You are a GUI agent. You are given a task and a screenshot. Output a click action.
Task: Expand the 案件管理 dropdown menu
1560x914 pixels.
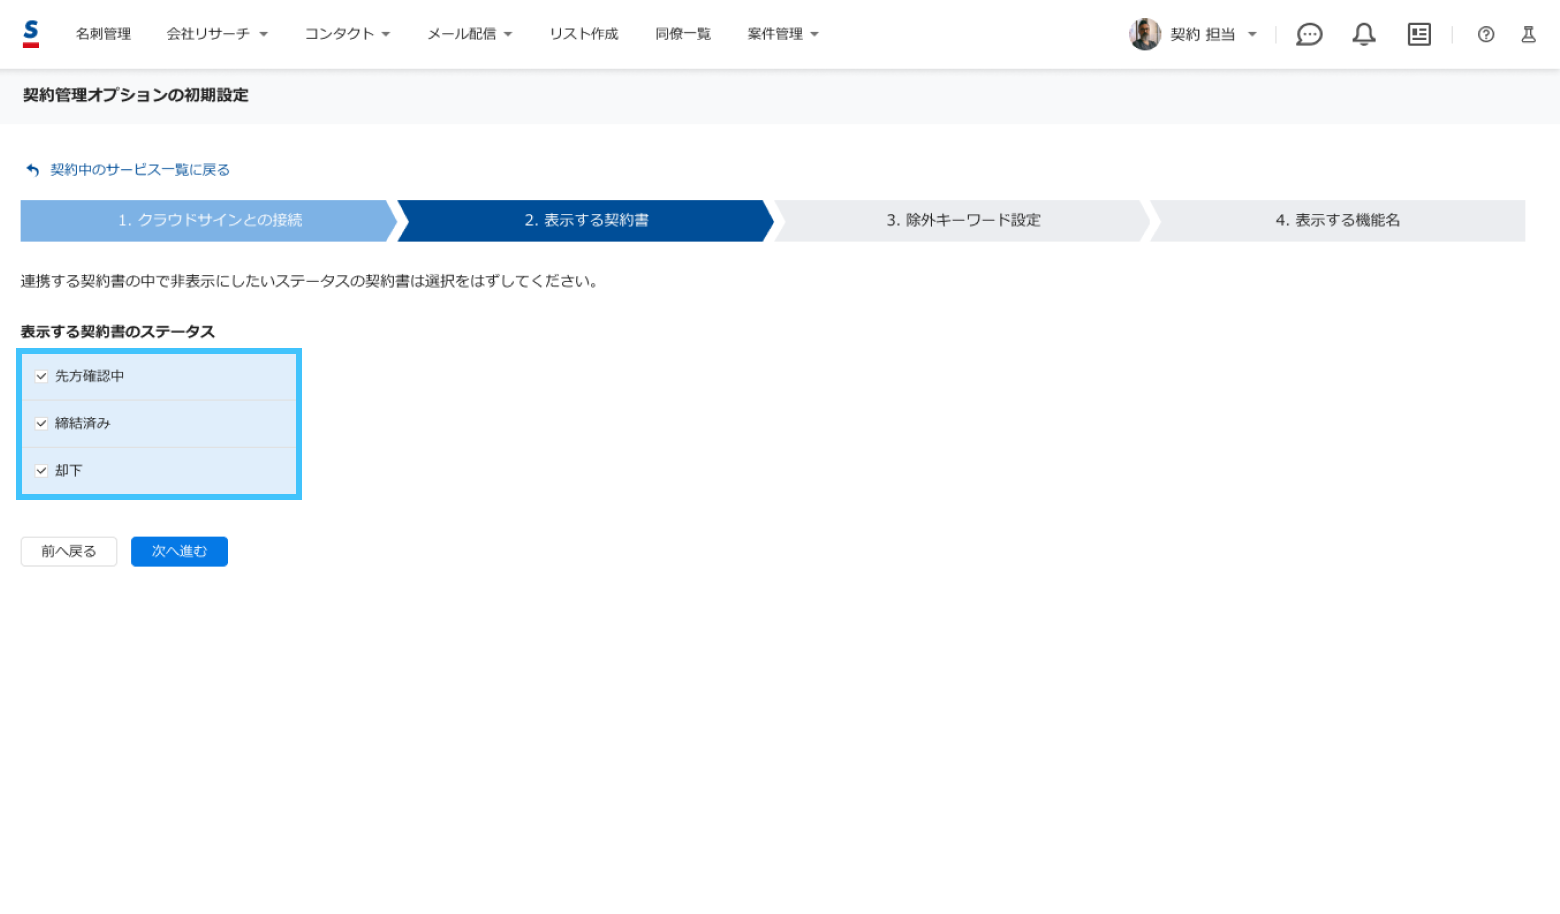coord(783,34)
